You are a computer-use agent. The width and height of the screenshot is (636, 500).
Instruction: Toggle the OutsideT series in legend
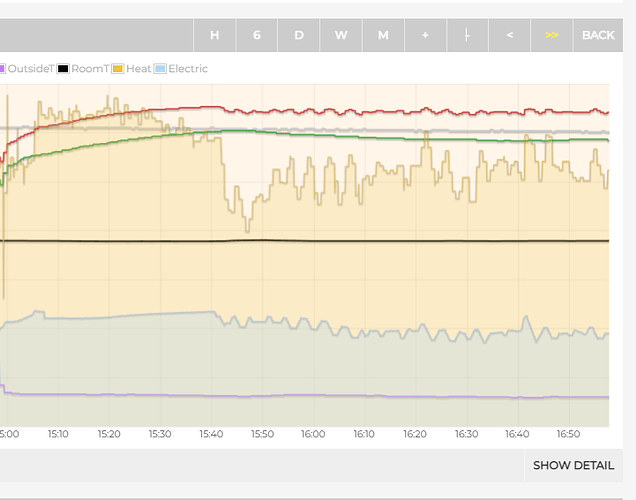pos(30,69)
